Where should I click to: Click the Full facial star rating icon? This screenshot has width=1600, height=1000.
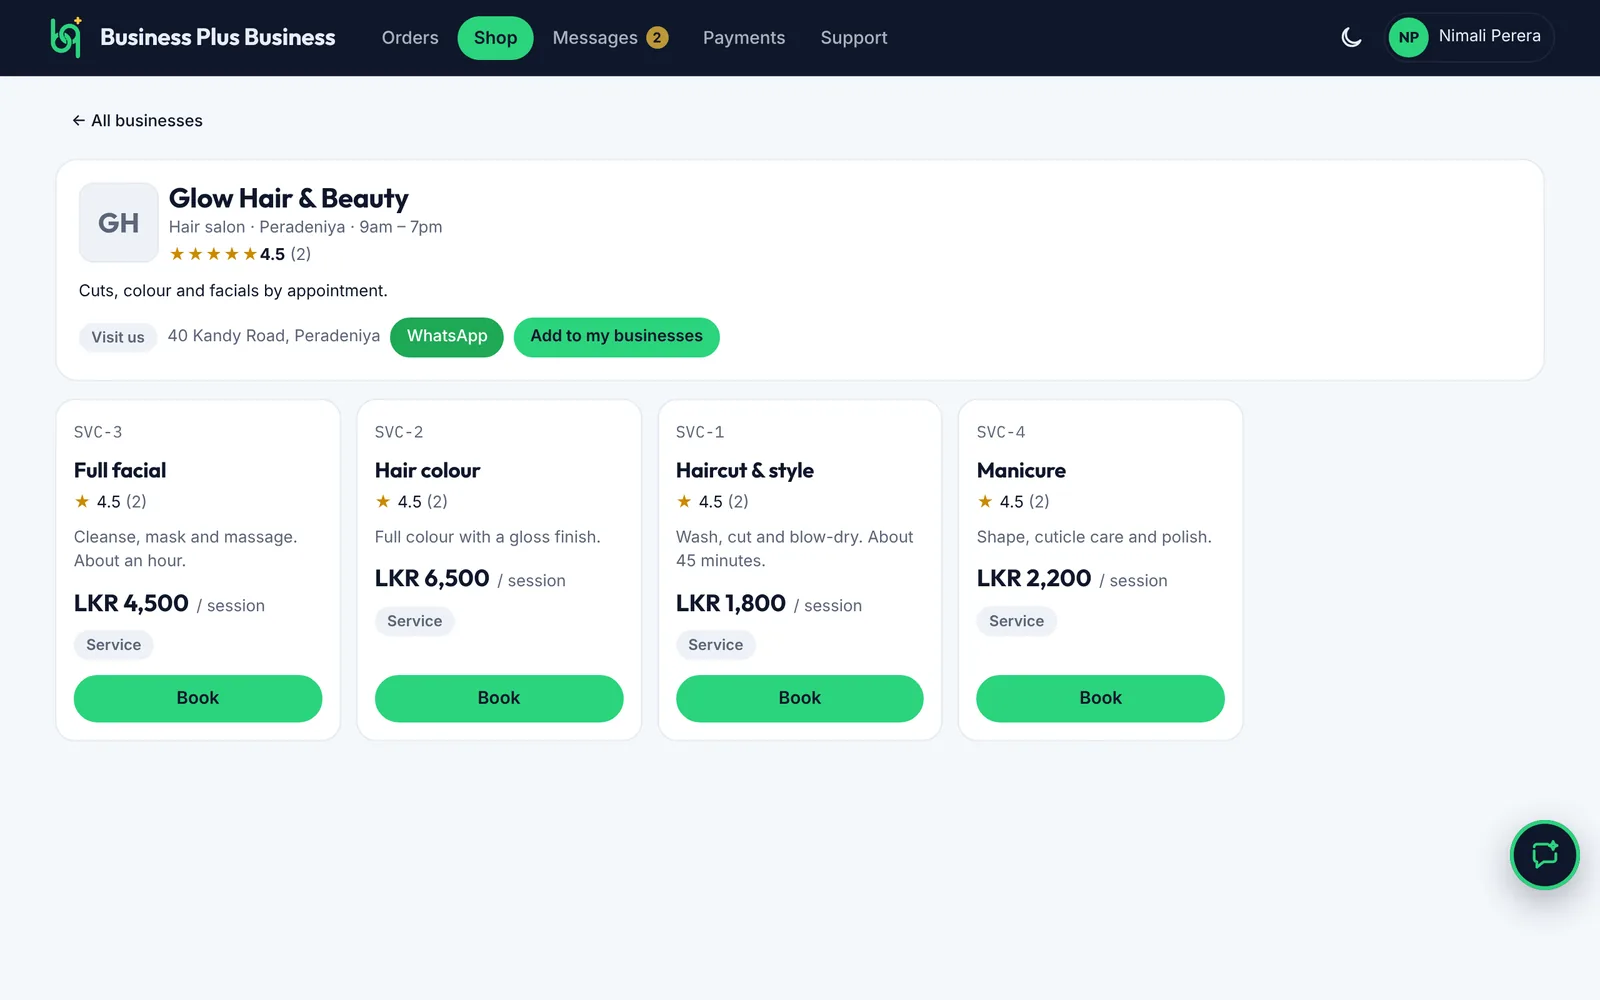coord(82,501)
